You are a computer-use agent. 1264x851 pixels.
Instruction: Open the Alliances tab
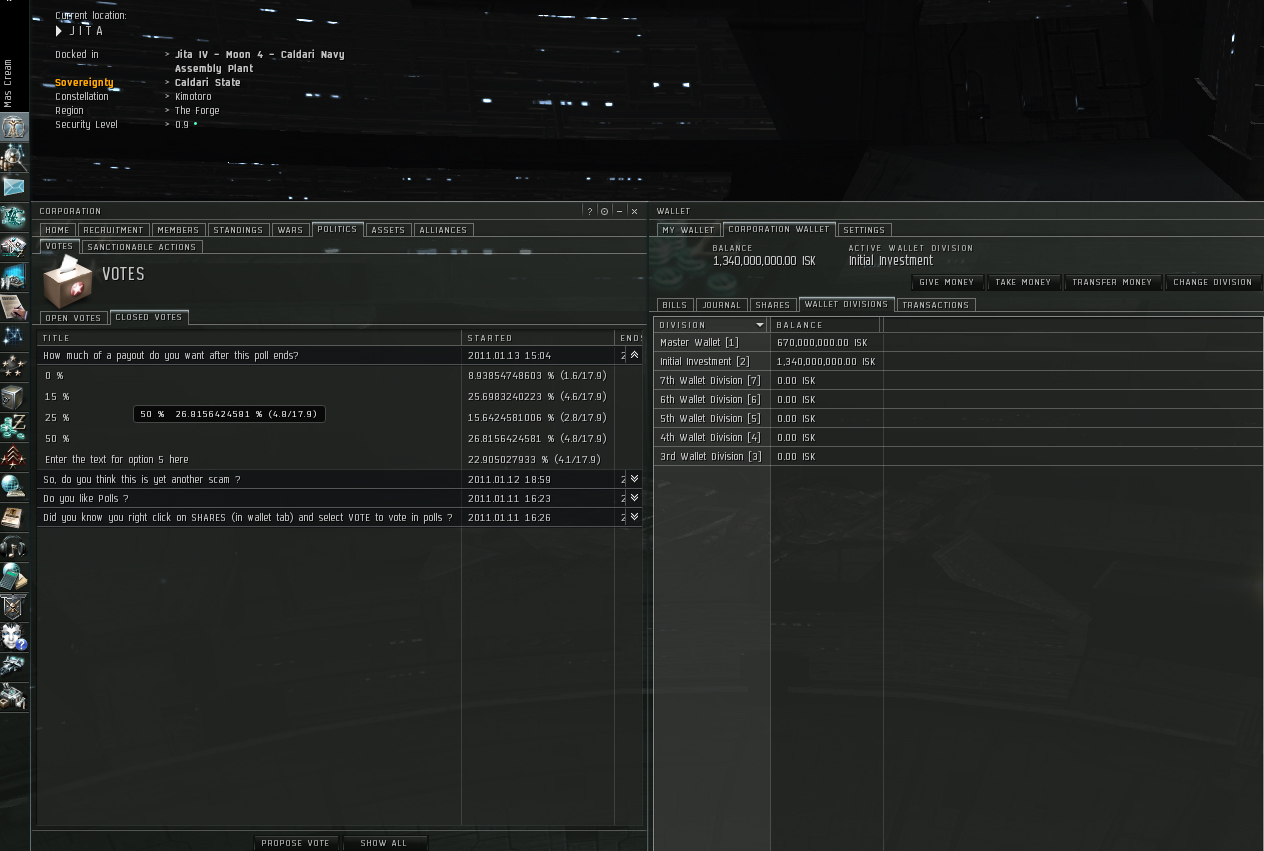(x=443, y=230)
